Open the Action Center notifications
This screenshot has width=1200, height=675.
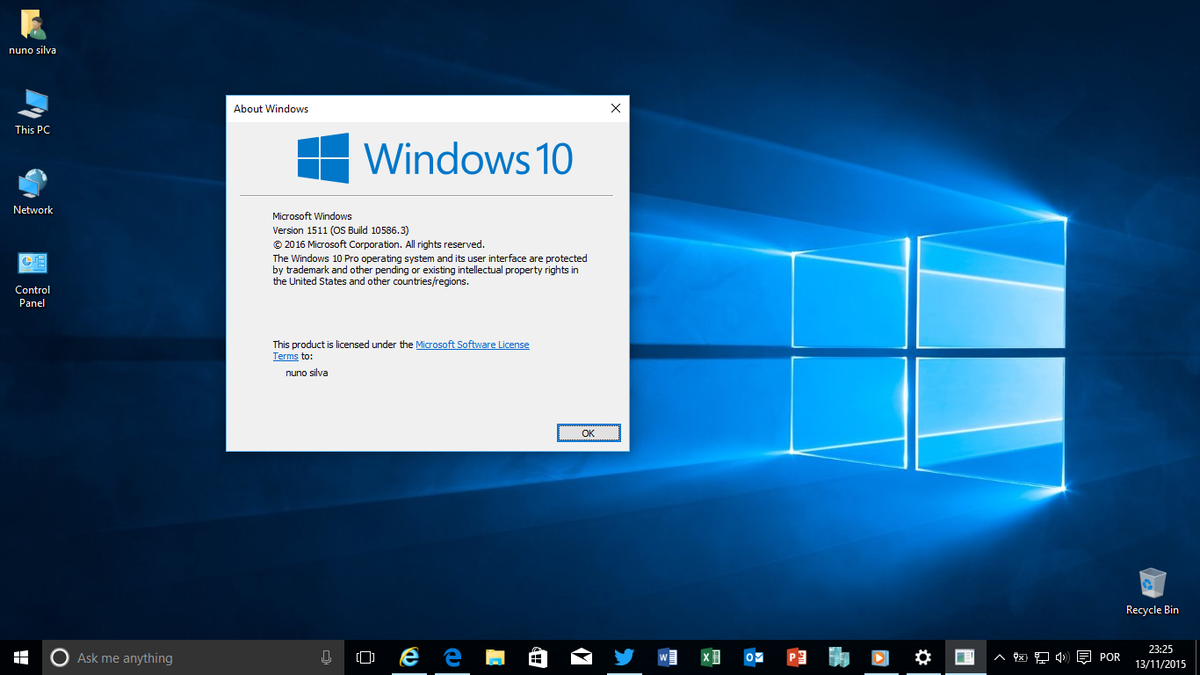tap(1083, 657)
